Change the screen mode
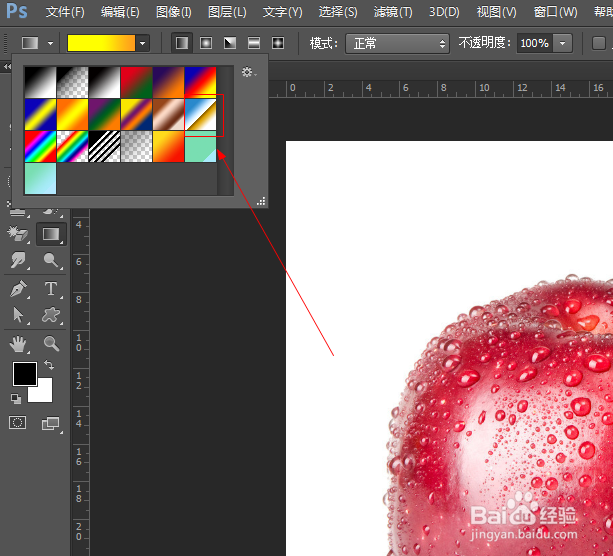This screenshot has height=556, width=613. tap(51, 423)
